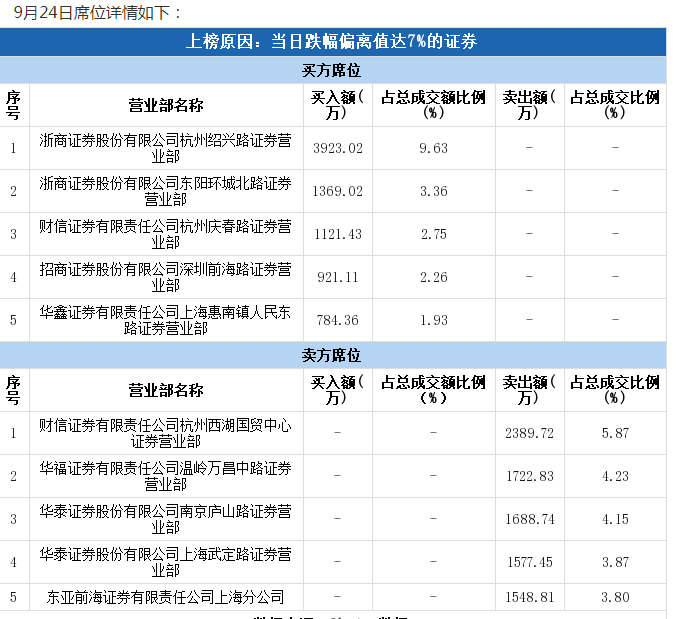Select sell amount value 1722.83

click(x=529, y=476)
